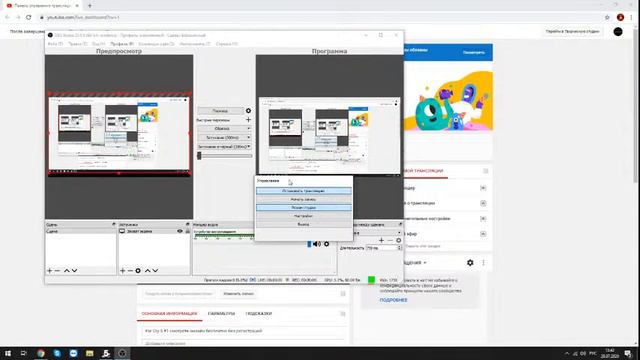
Task: Toggle the lock on Screen Capture source
Action: (x=188, y=231)
